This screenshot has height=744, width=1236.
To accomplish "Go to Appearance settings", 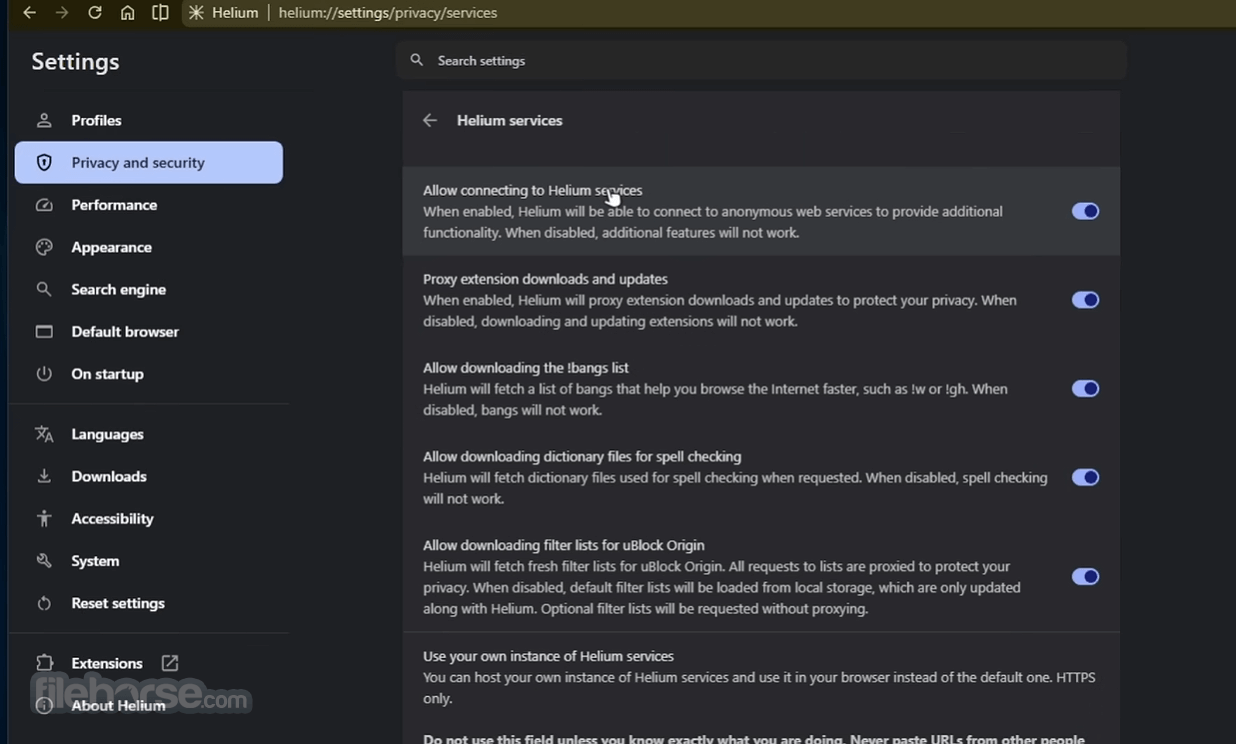I will click(148, 247).
